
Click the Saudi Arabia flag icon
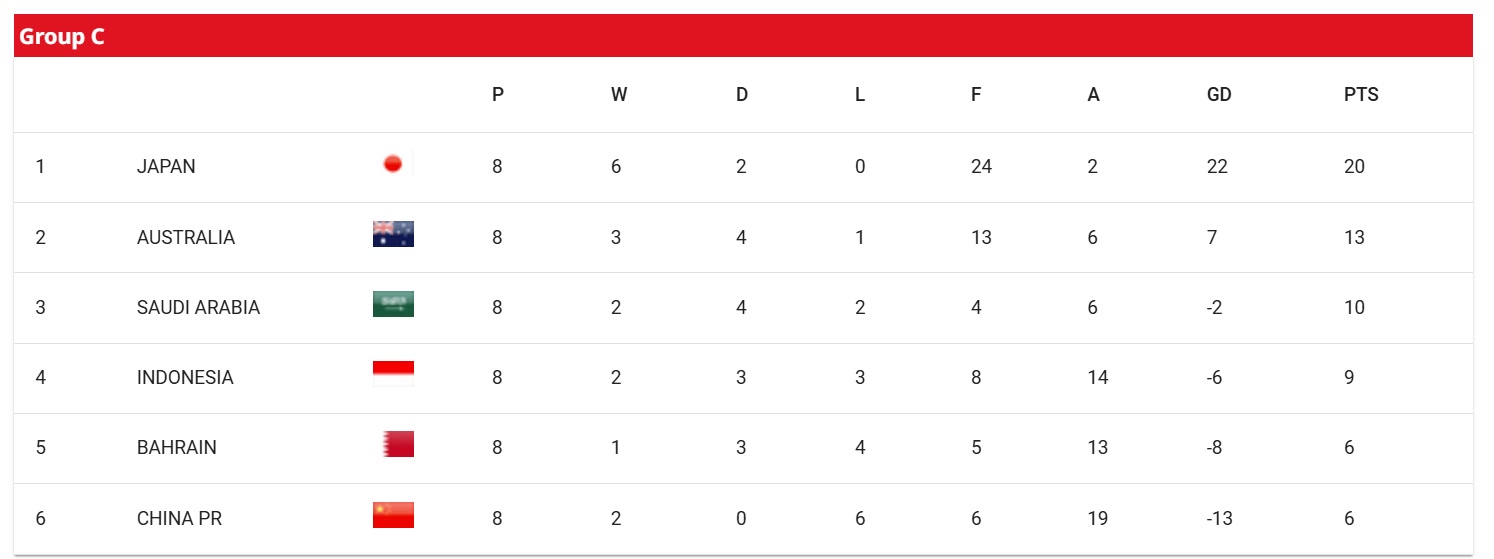point(393,304)
